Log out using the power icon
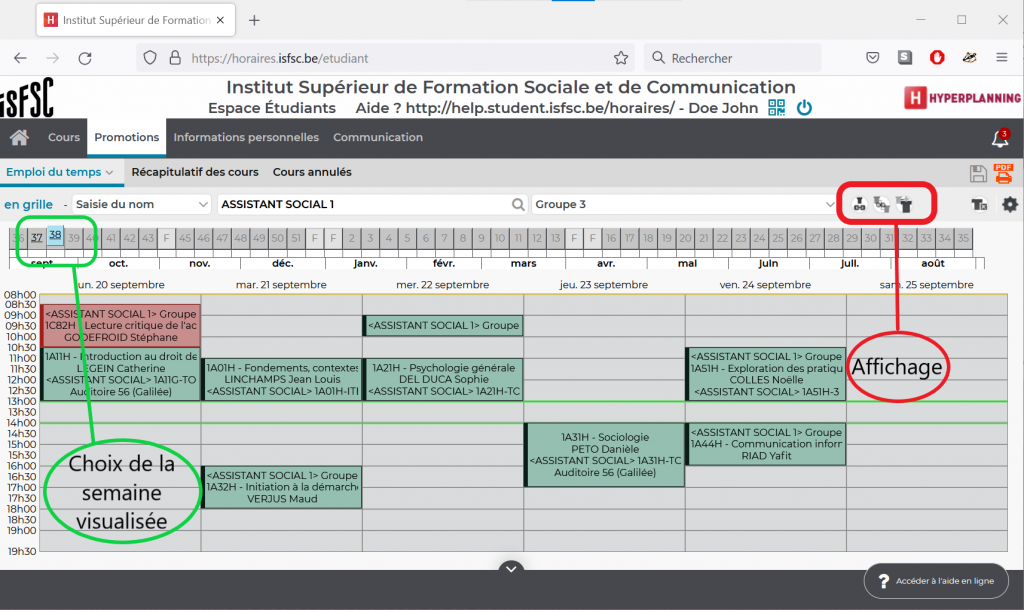 point(804,107)
